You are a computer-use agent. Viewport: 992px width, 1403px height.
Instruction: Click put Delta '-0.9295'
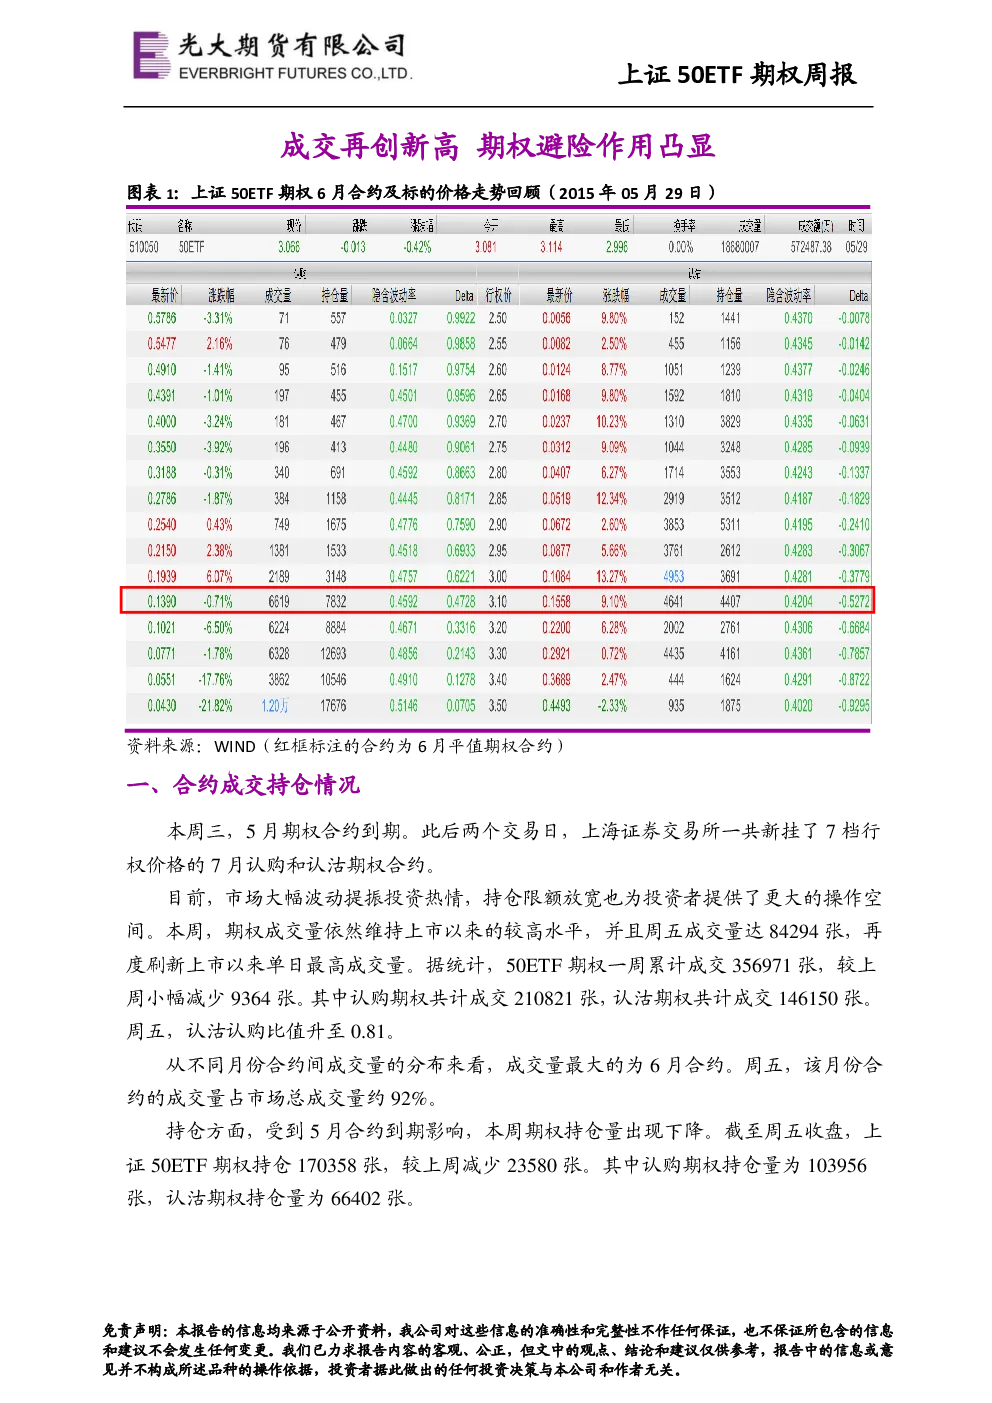pos(853,706)
